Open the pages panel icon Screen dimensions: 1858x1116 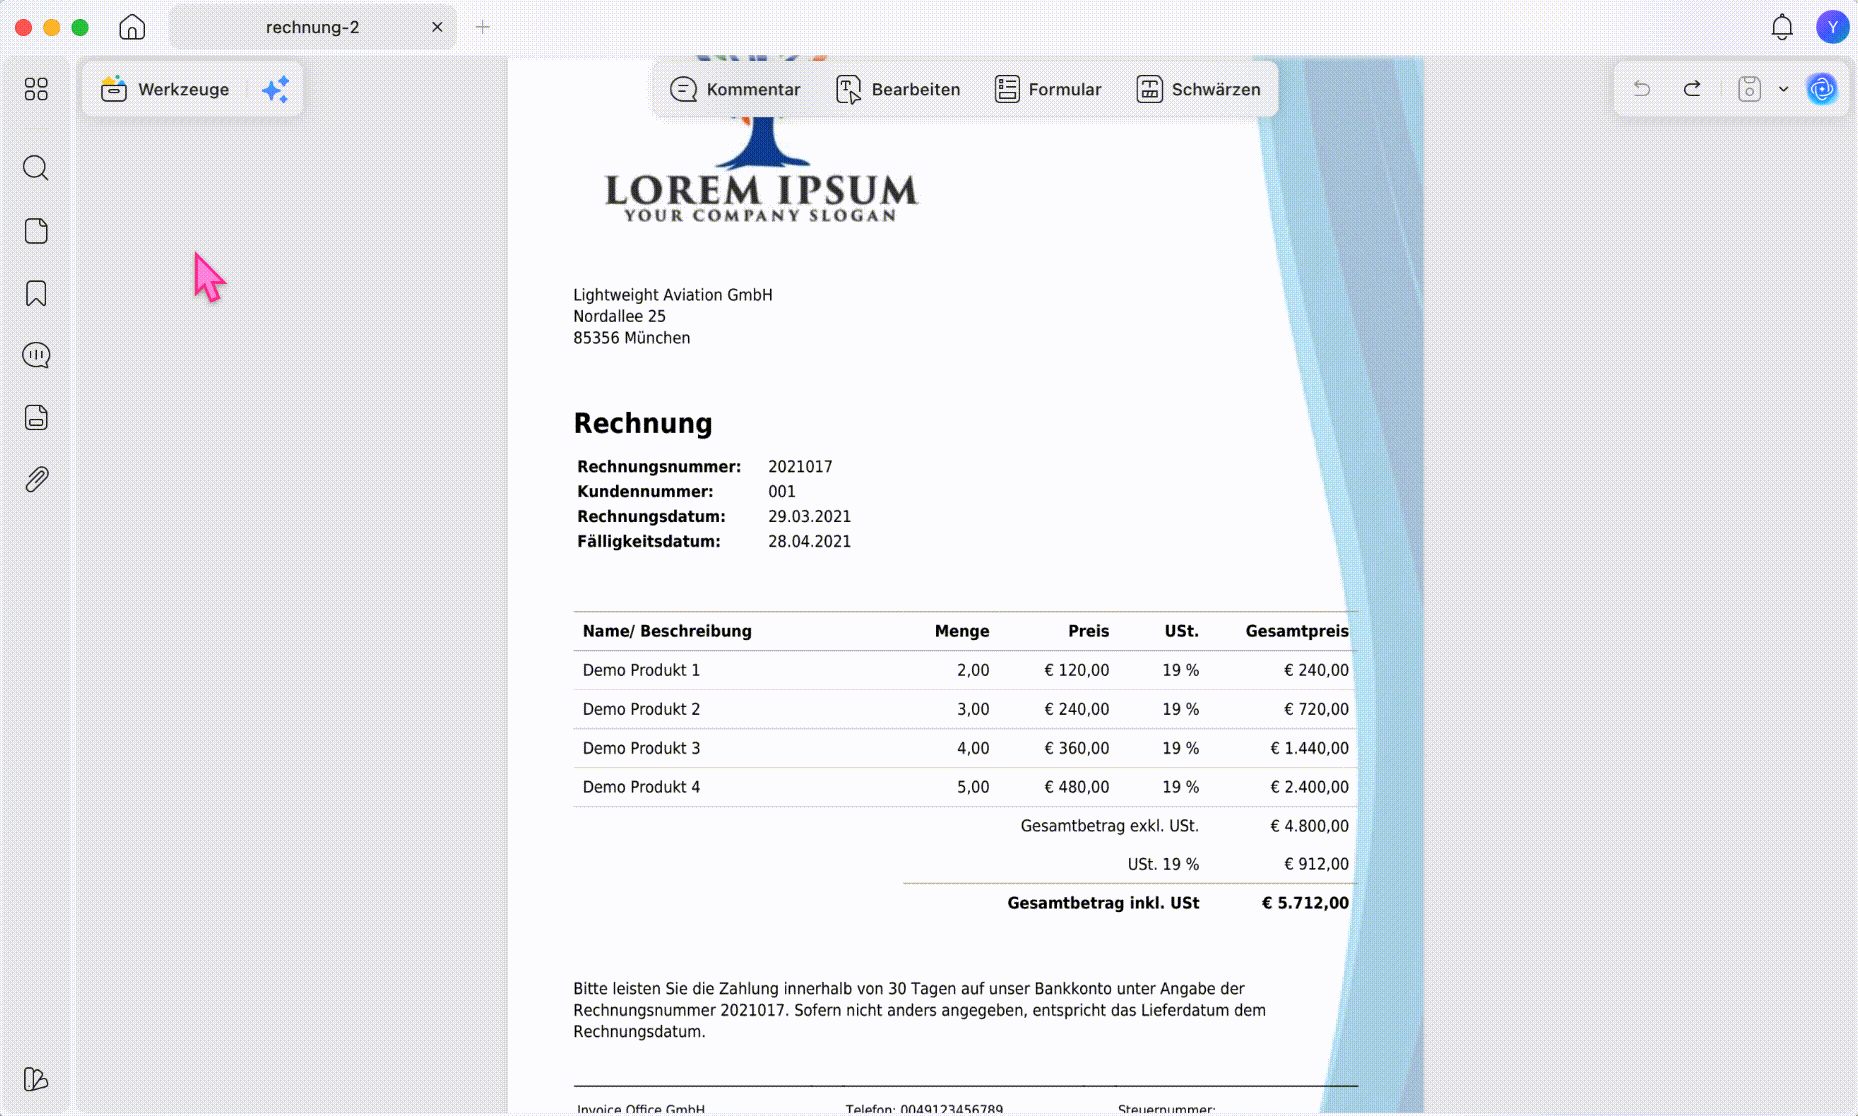click(36, 231)
